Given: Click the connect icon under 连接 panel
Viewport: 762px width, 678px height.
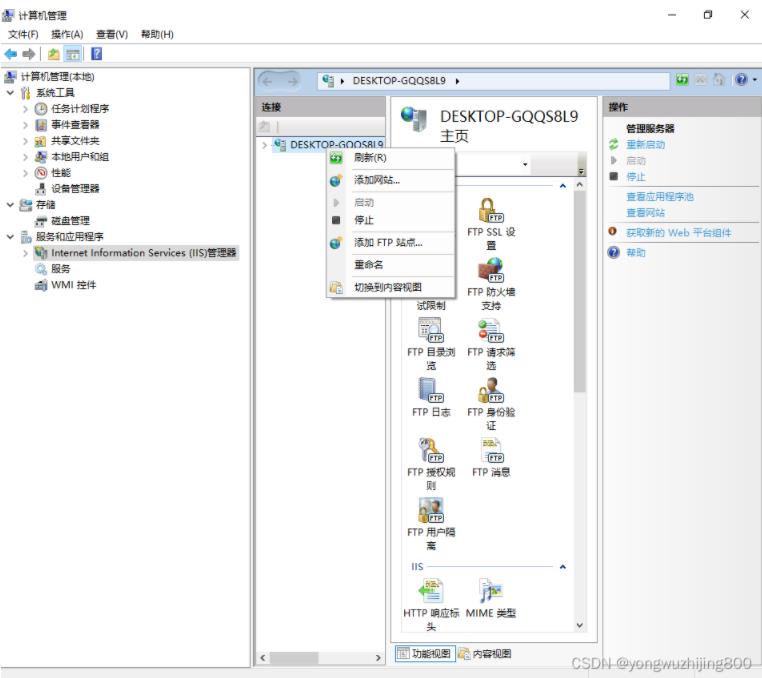Looking at the screenshot, I should [264, 127].
